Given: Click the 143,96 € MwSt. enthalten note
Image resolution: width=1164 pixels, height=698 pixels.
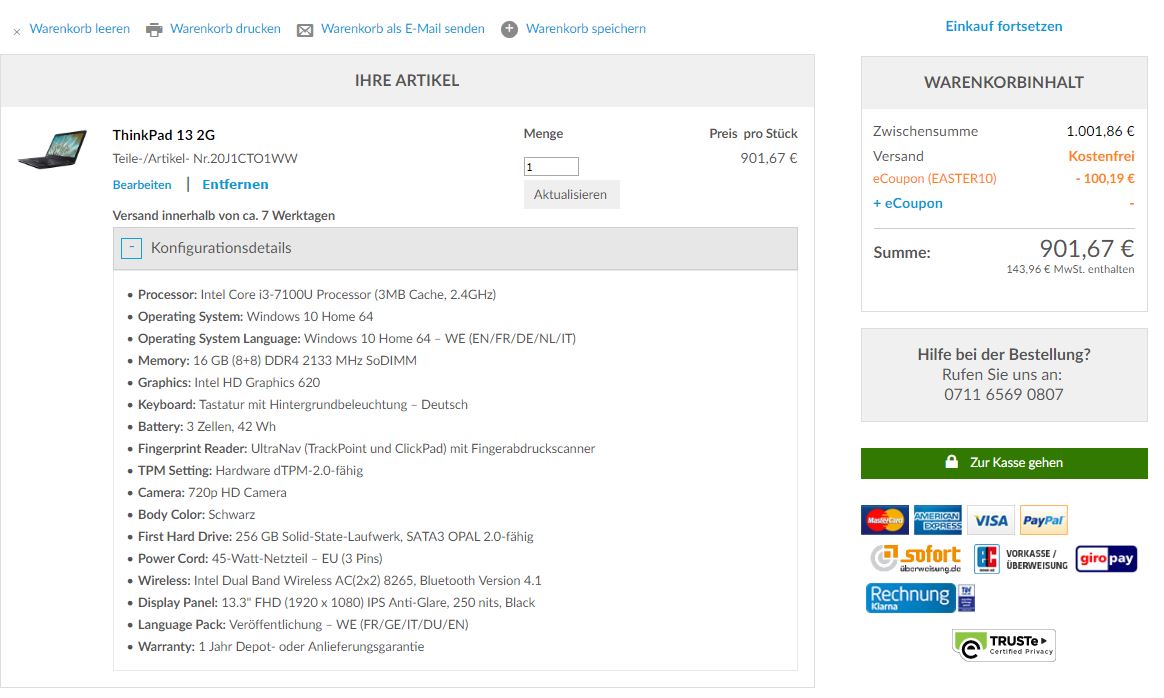Looking at the screenshot, I should click(x=1070, y=269).
